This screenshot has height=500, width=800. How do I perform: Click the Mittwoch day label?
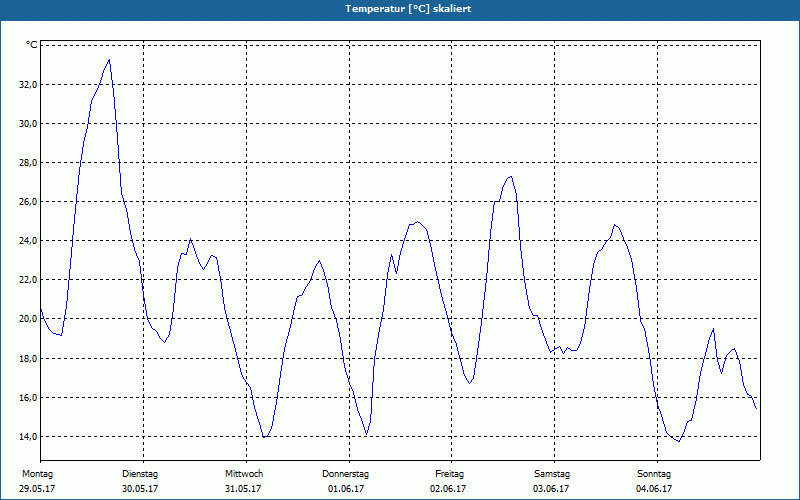pyautogui.click(x=244, y=474)
